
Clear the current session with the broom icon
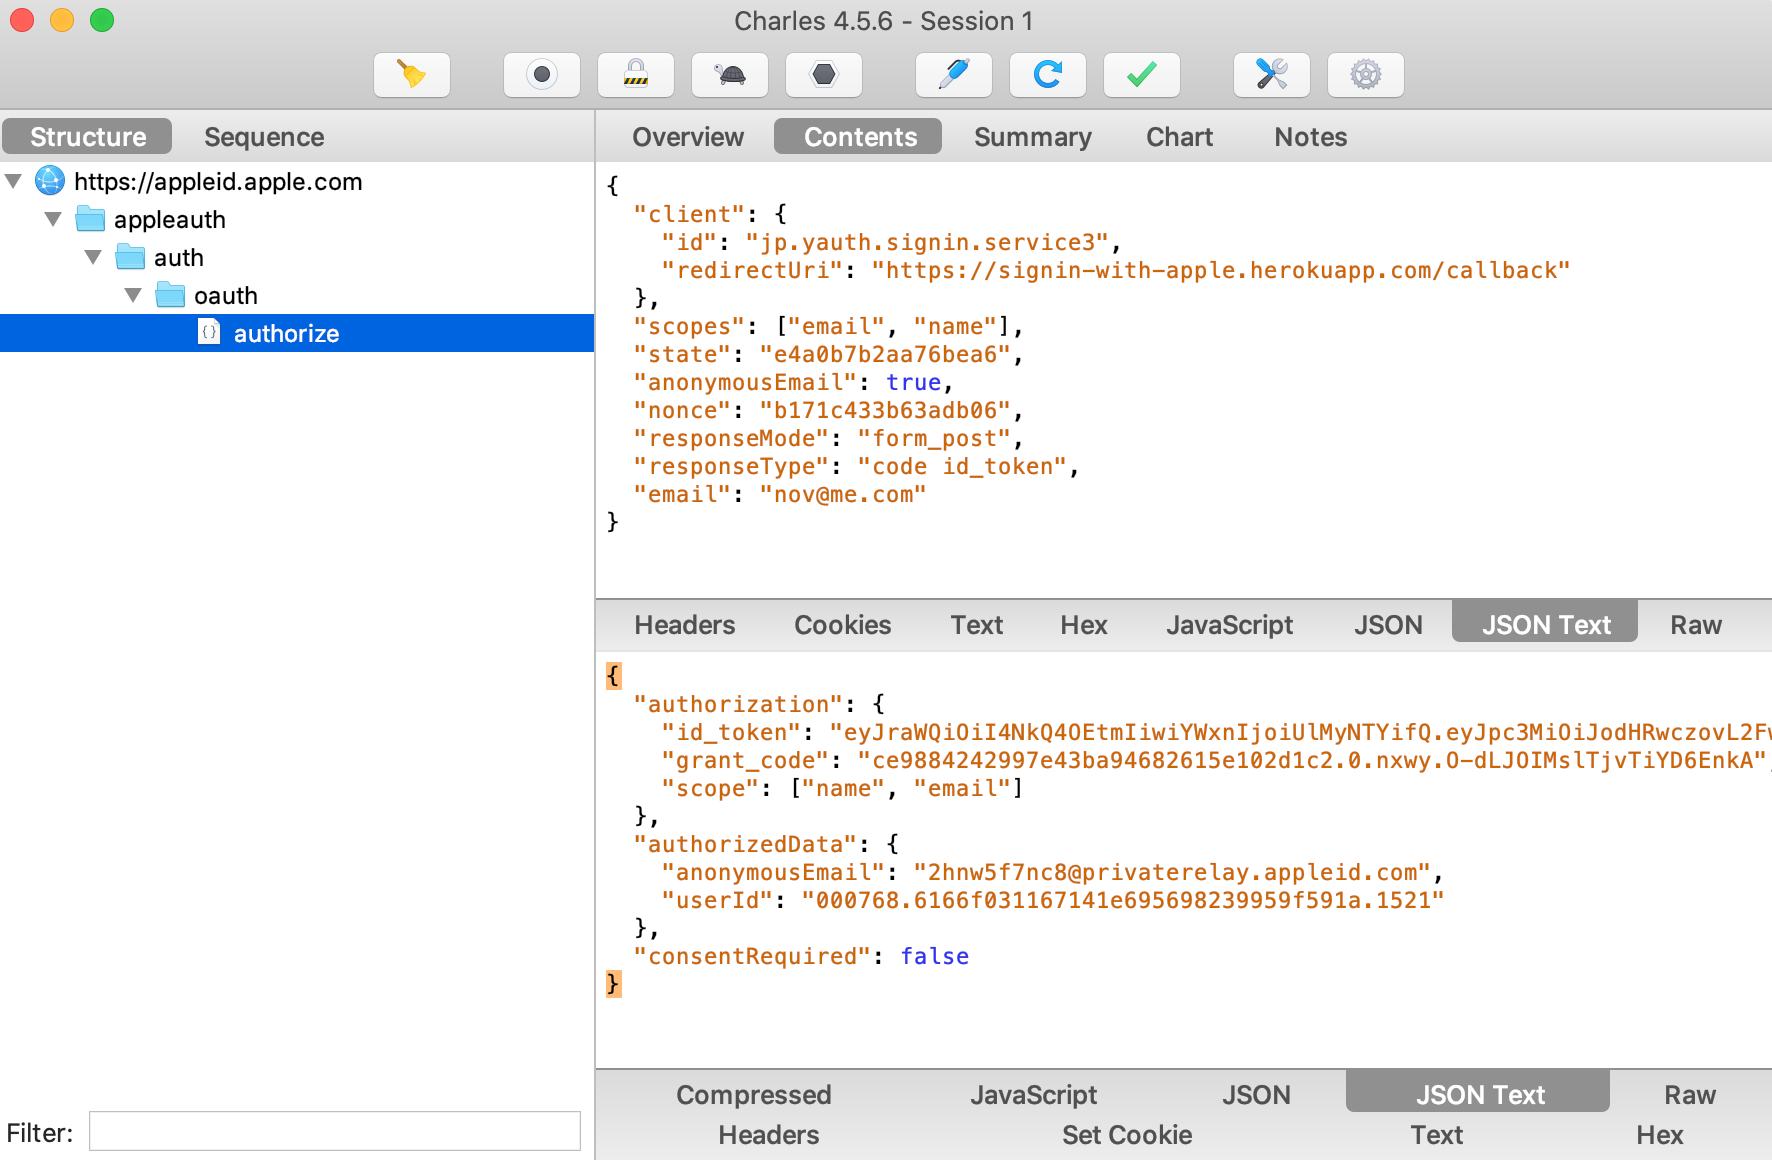pos(411,74)
